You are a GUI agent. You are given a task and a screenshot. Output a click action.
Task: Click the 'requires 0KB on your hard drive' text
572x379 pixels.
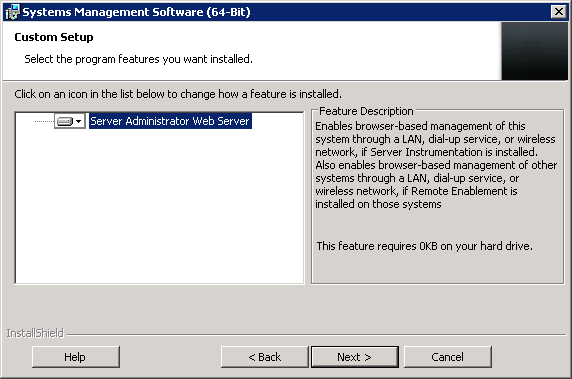click(x=424, y=246)
